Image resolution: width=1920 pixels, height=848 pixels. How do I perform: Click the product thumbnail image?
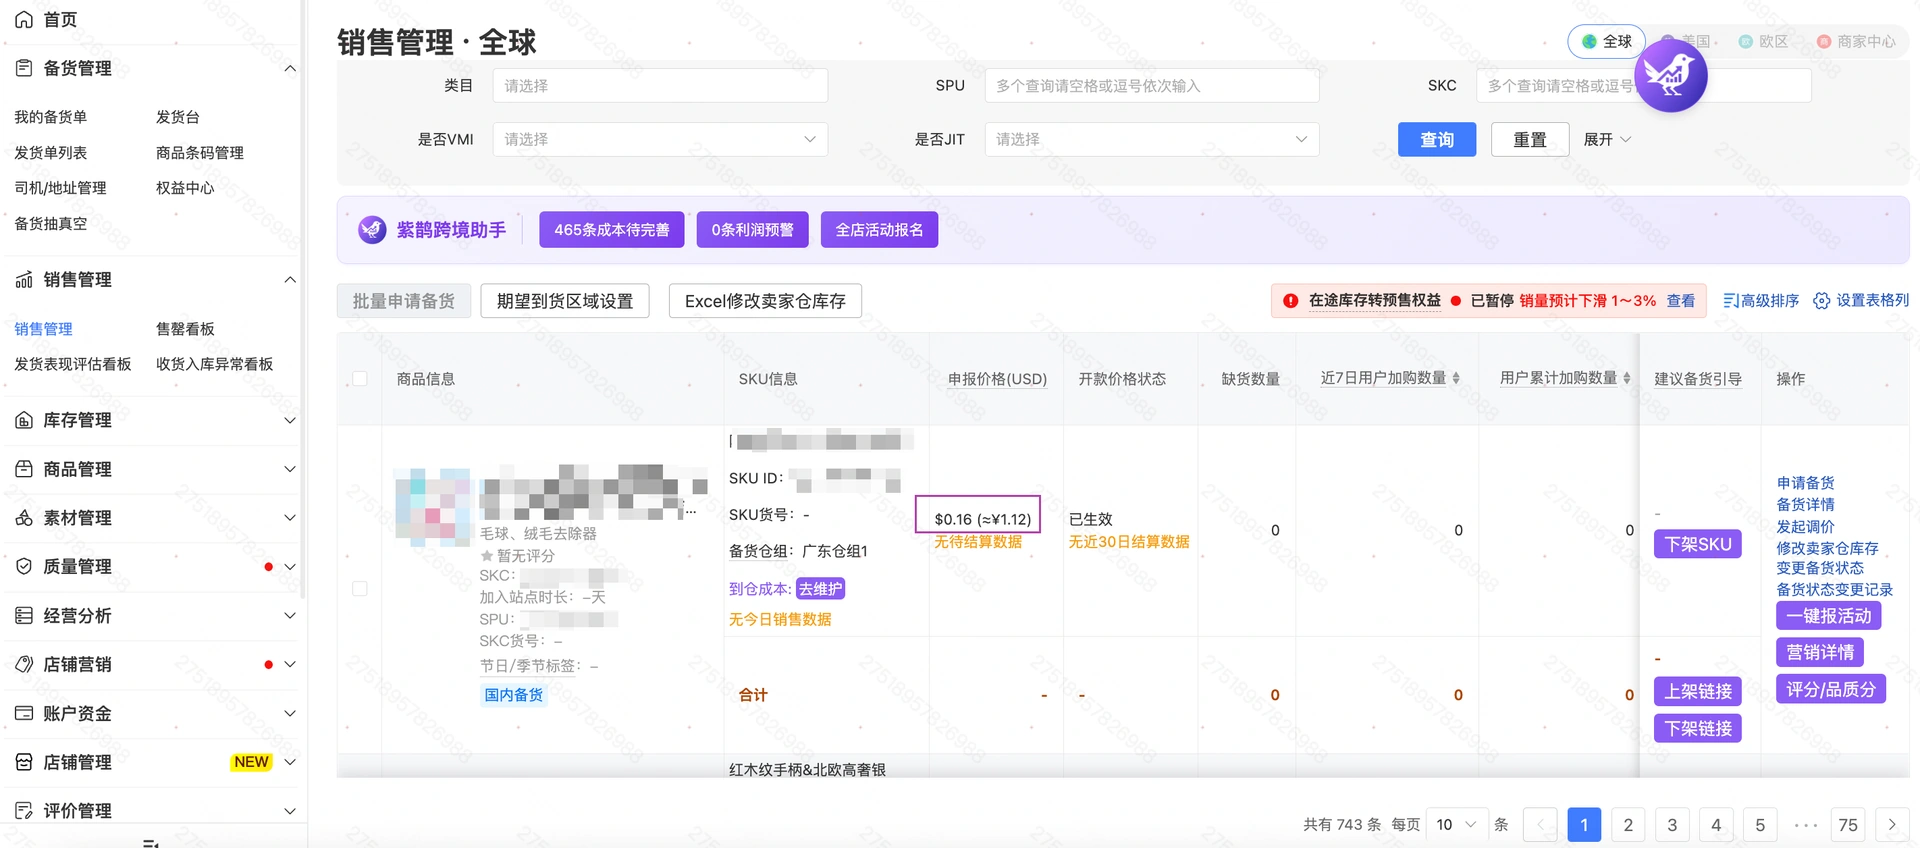coord(433,506)
